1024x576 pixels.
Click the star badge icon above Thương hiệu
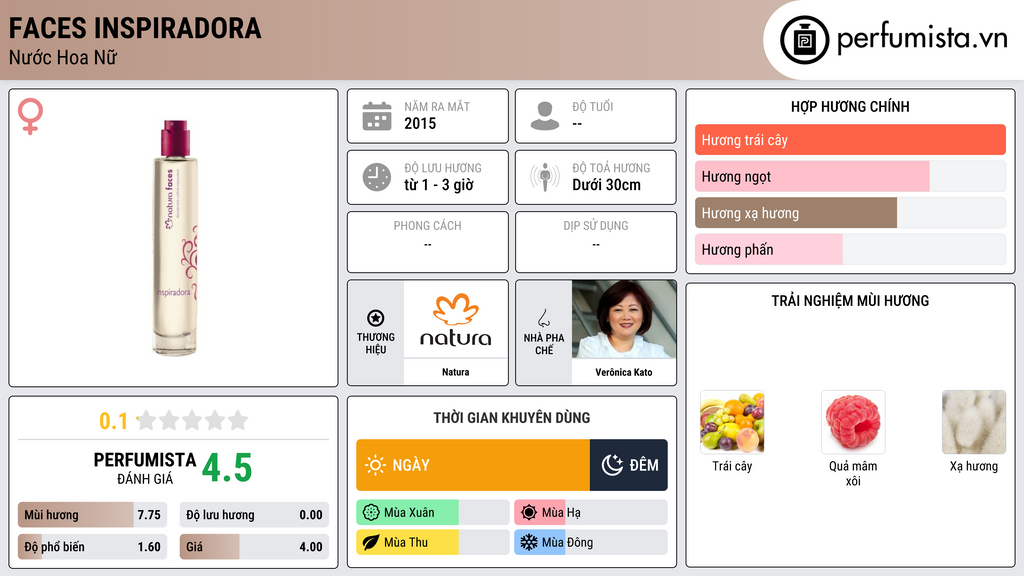[x=376, y=318]
